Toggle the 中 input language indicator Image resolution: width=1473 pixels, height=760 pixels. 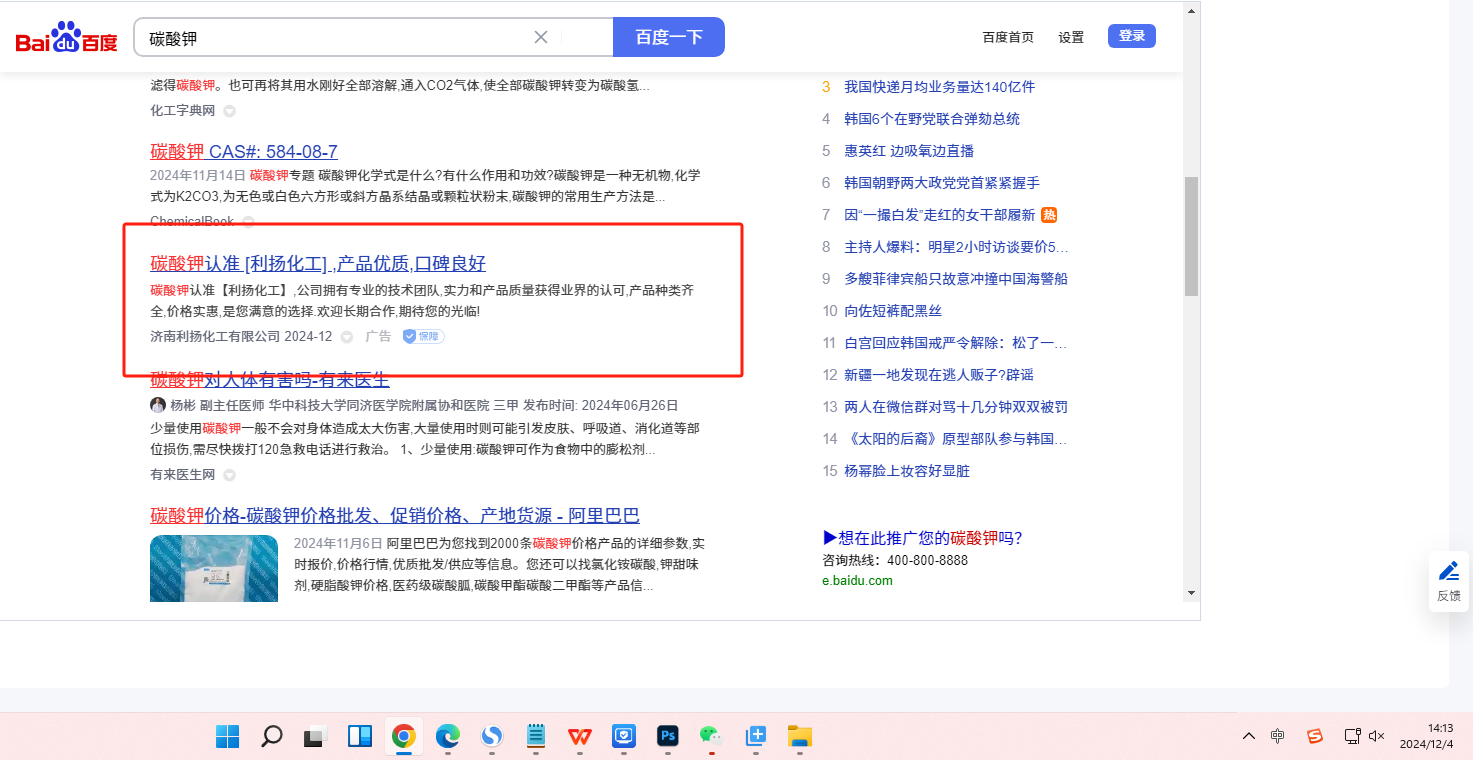(1278, 736)
